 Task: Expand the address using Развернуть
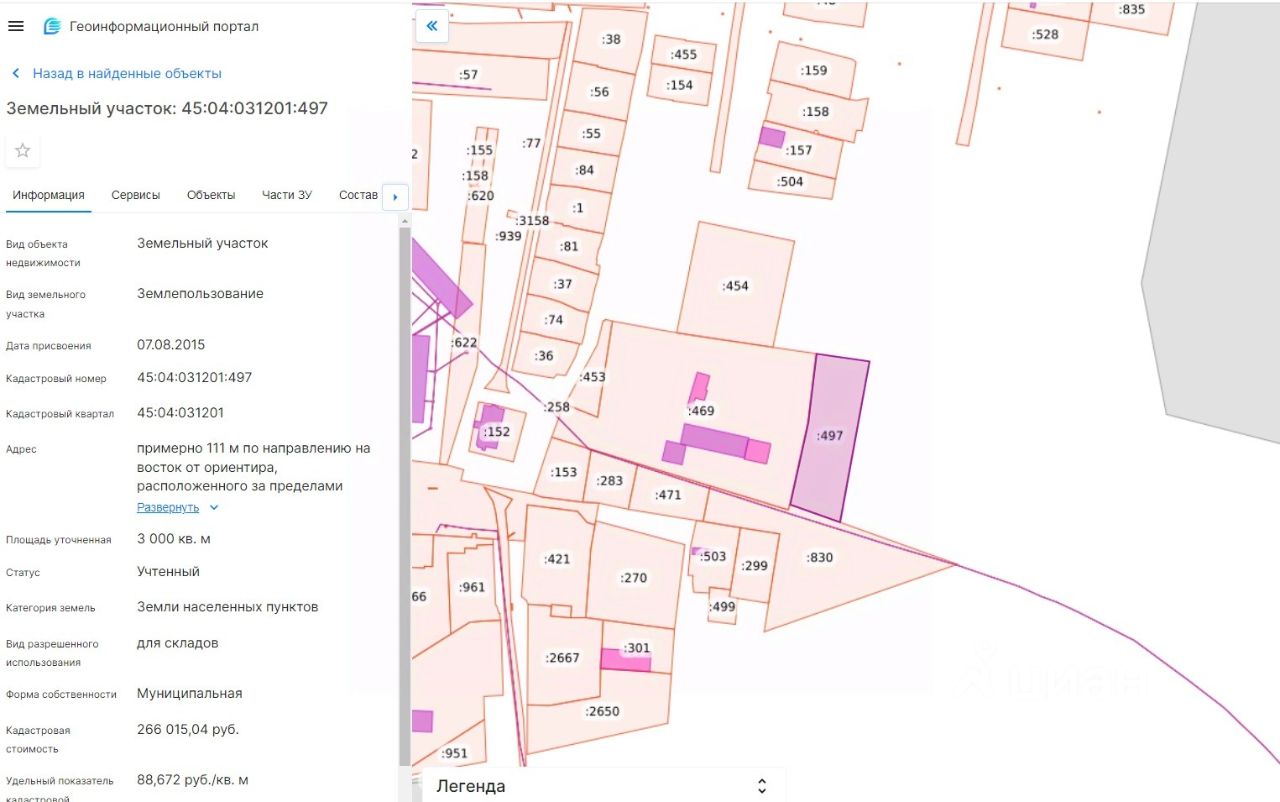[177, 507]
